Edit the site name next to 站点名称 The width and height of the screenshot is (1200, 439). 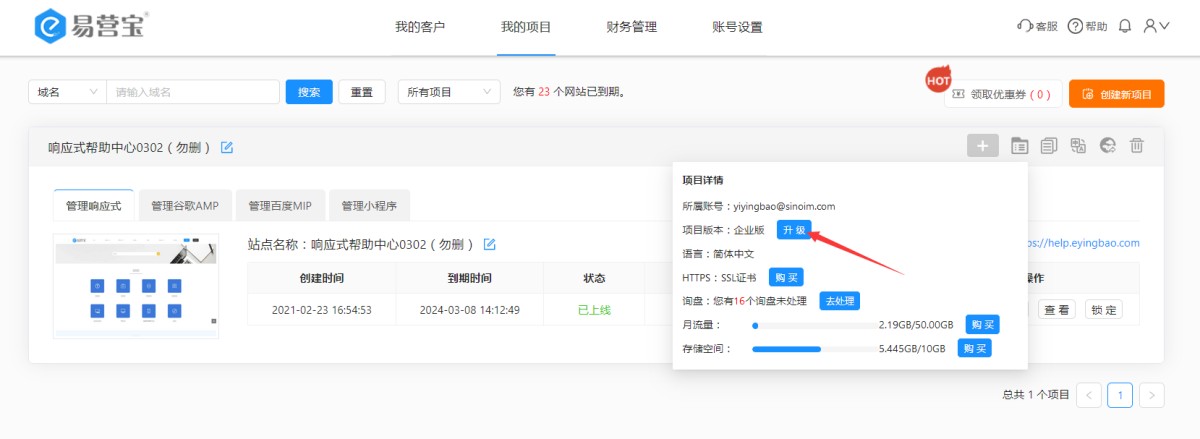coord(490,244)
